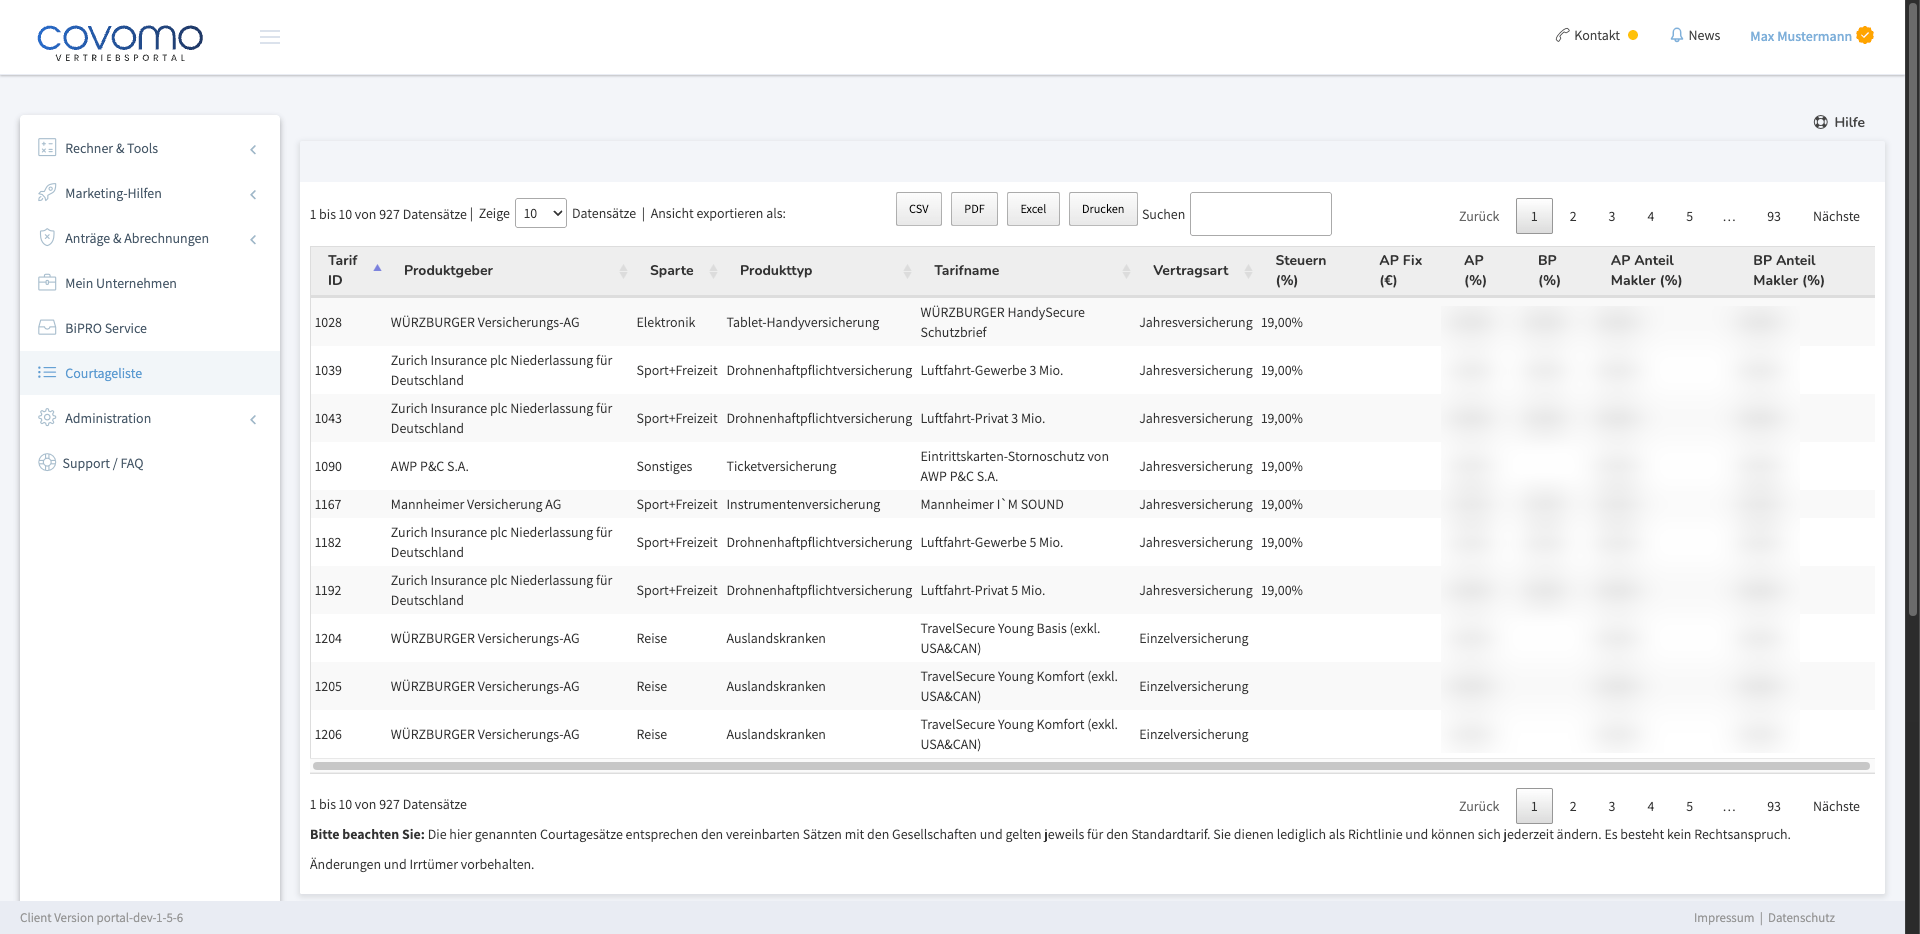
Task: Export the view as Excel
Action: pos(1033,209)
